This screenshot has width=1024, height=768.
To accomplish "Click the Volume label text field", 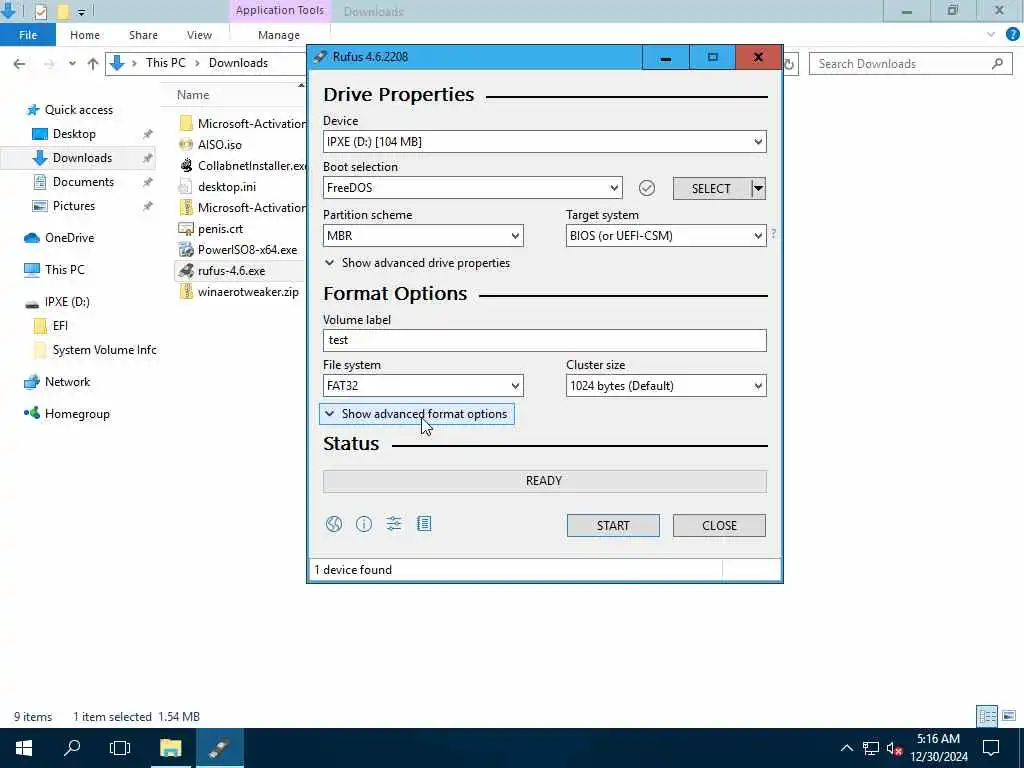I will (x=545, y=340).
